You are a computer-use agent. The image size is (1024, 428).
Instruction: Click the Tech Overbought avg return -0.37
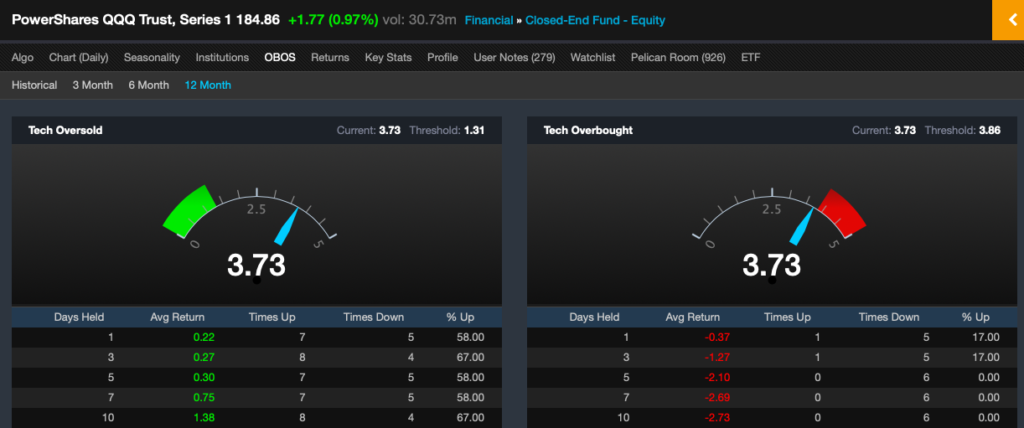point(717,338)
